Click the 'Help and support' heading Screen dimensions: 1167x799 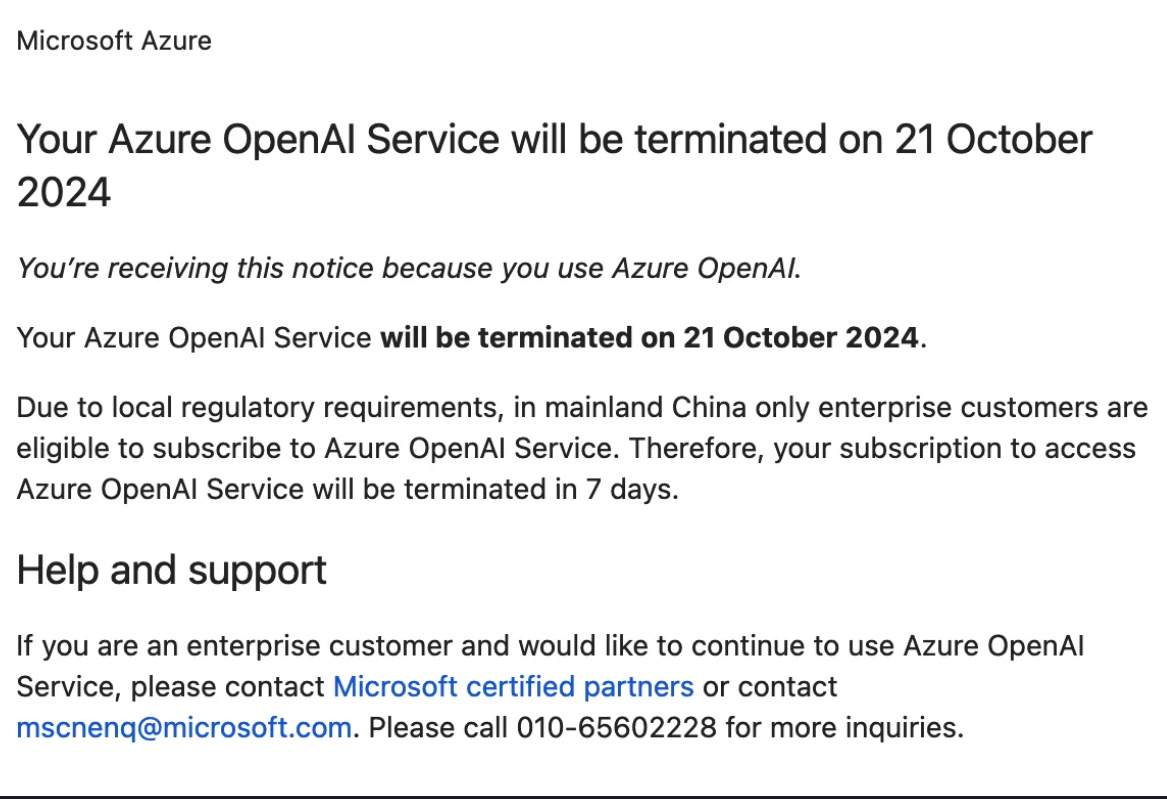(172, 570)
